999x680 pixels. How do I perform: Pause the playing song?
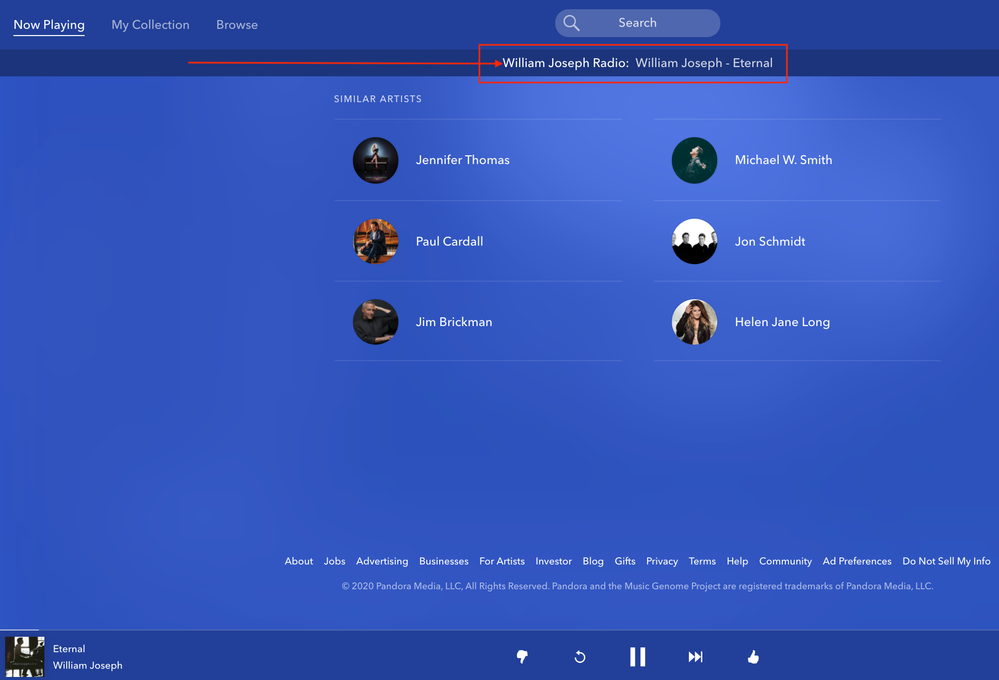[x=637, y=657]
